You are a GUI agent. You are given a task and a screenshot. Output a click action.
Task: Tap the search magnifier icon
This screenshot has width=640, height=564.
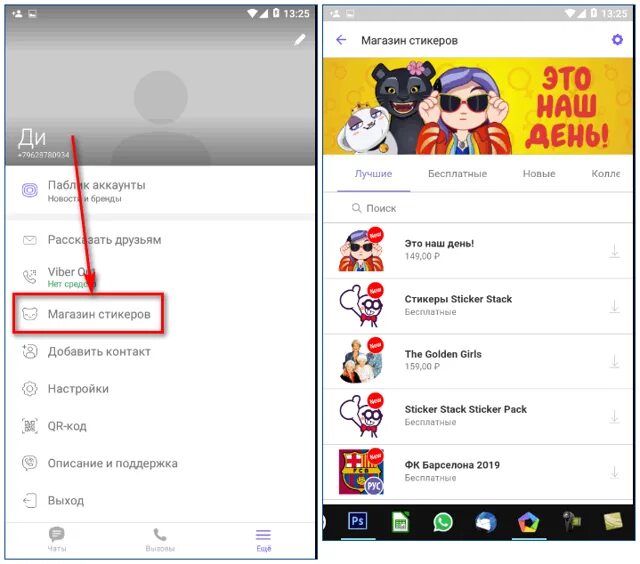pos(356,208)
